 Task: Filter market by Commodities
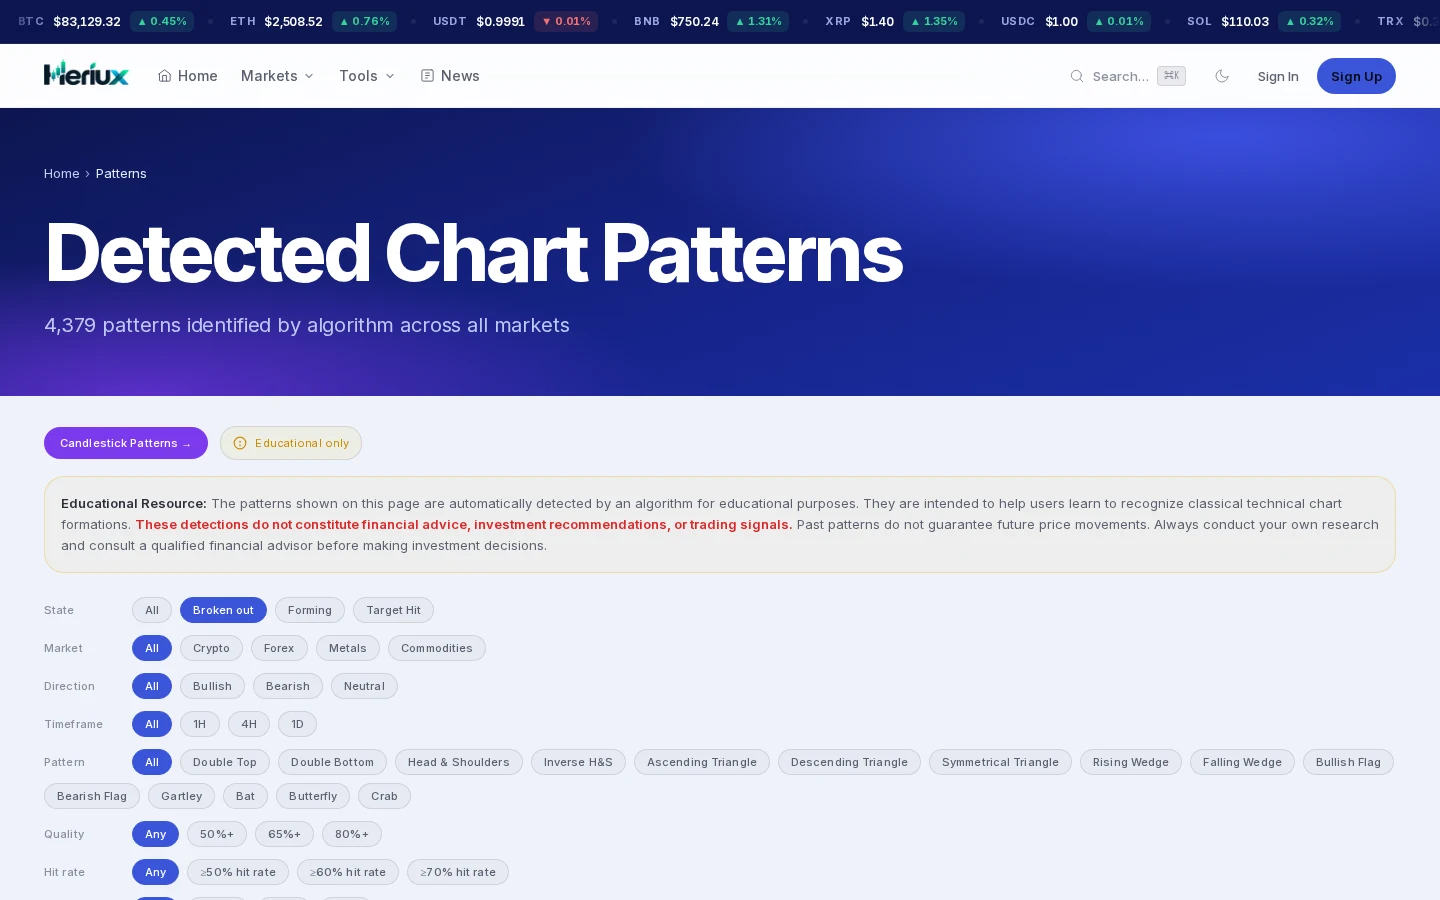point(437,648)
